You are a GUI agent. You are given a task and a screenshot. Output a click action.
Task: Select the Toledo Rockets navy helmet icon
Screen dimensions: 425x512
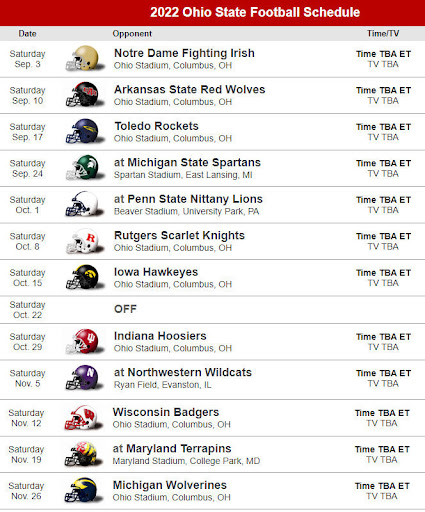[83, 131]
